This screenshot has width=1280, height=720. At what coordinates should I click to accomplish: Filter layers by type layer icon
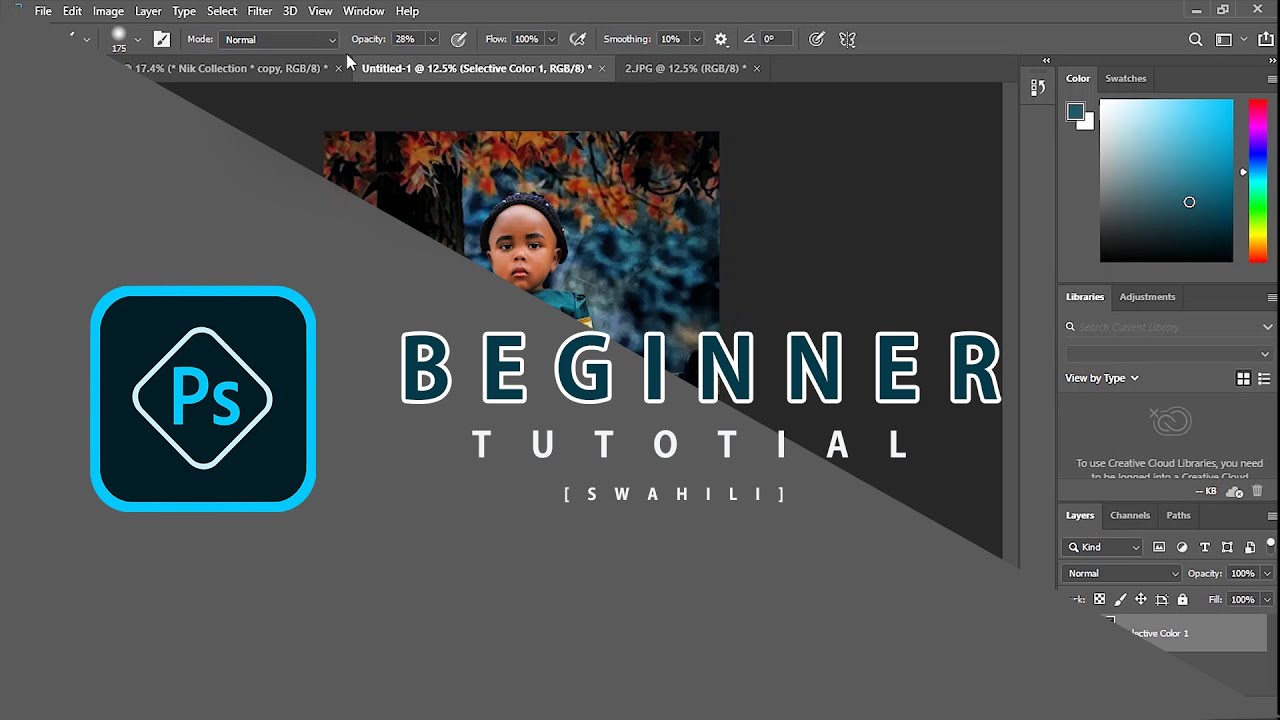point(1204,547)
